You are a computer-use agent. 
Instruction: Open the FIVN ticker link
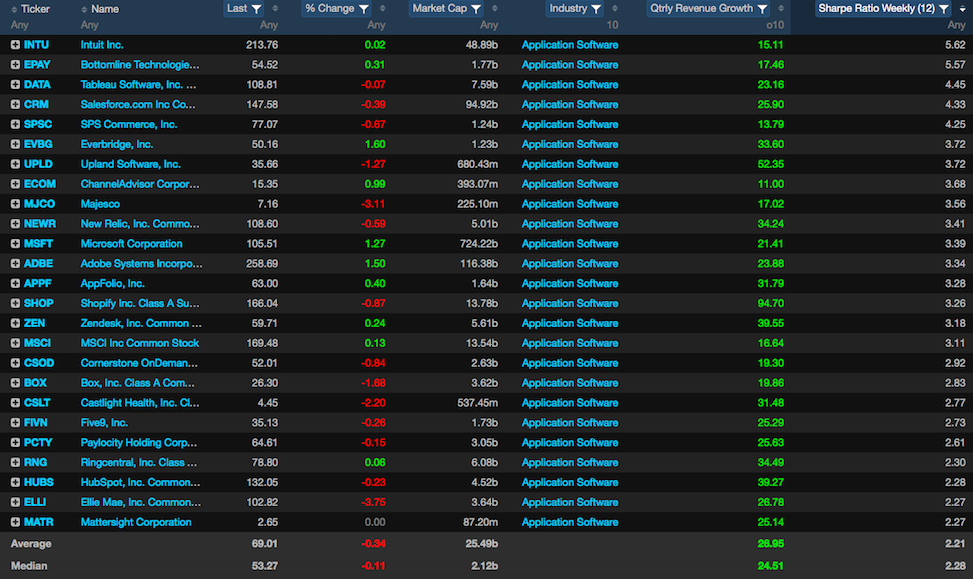tap(35, 423)
